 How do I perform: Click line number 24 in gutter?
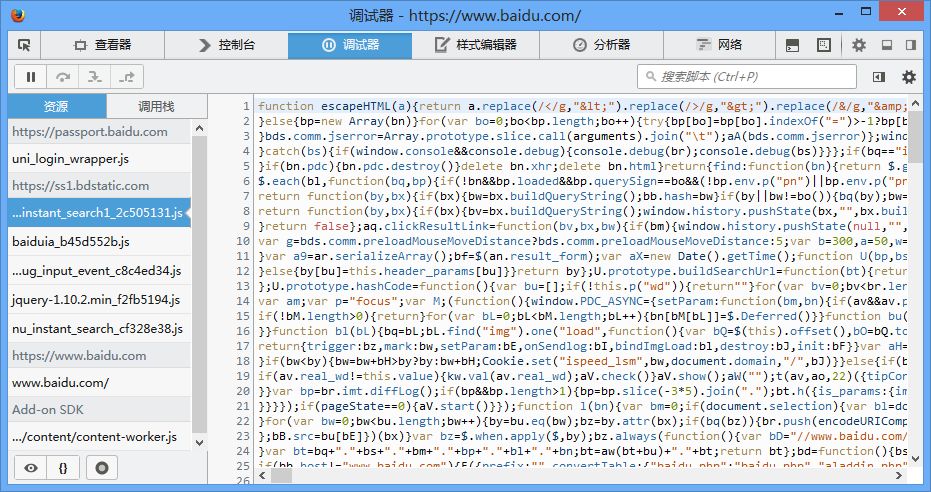tap(243, 451)
